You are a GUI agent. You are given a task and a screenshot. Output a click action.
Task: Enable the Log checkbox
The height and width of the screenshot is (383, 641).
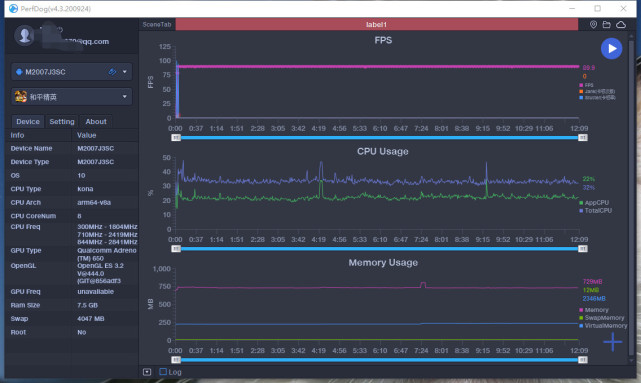(163, 372)
